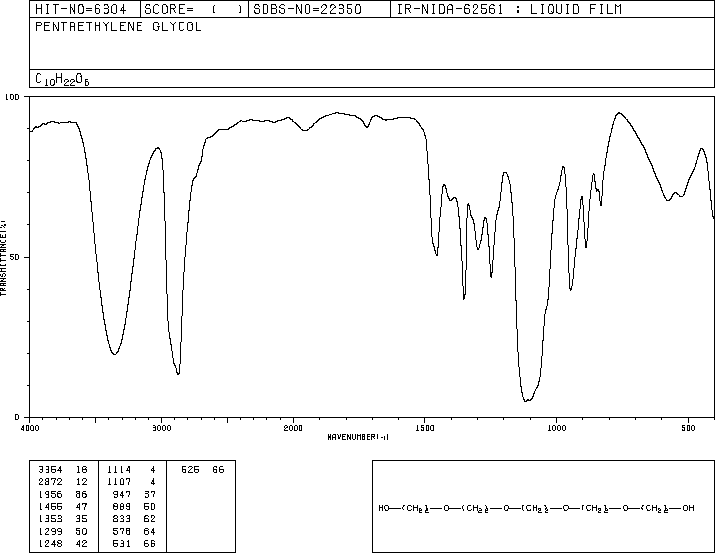The height and width of the screenshot is (553, 715).
Task: Select the 833 peak table entry
Action: tap(134, 519)
